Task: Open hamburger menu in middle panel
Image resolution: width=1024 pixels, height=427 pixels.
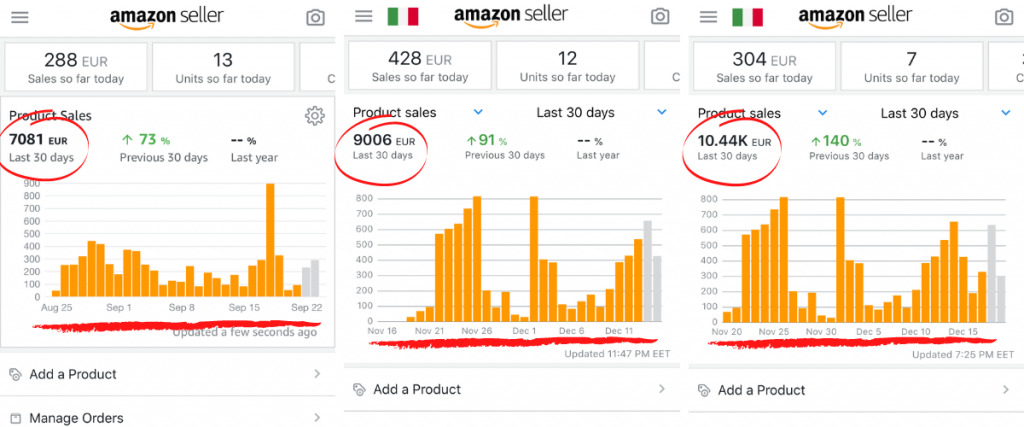Action: (364, 17)
